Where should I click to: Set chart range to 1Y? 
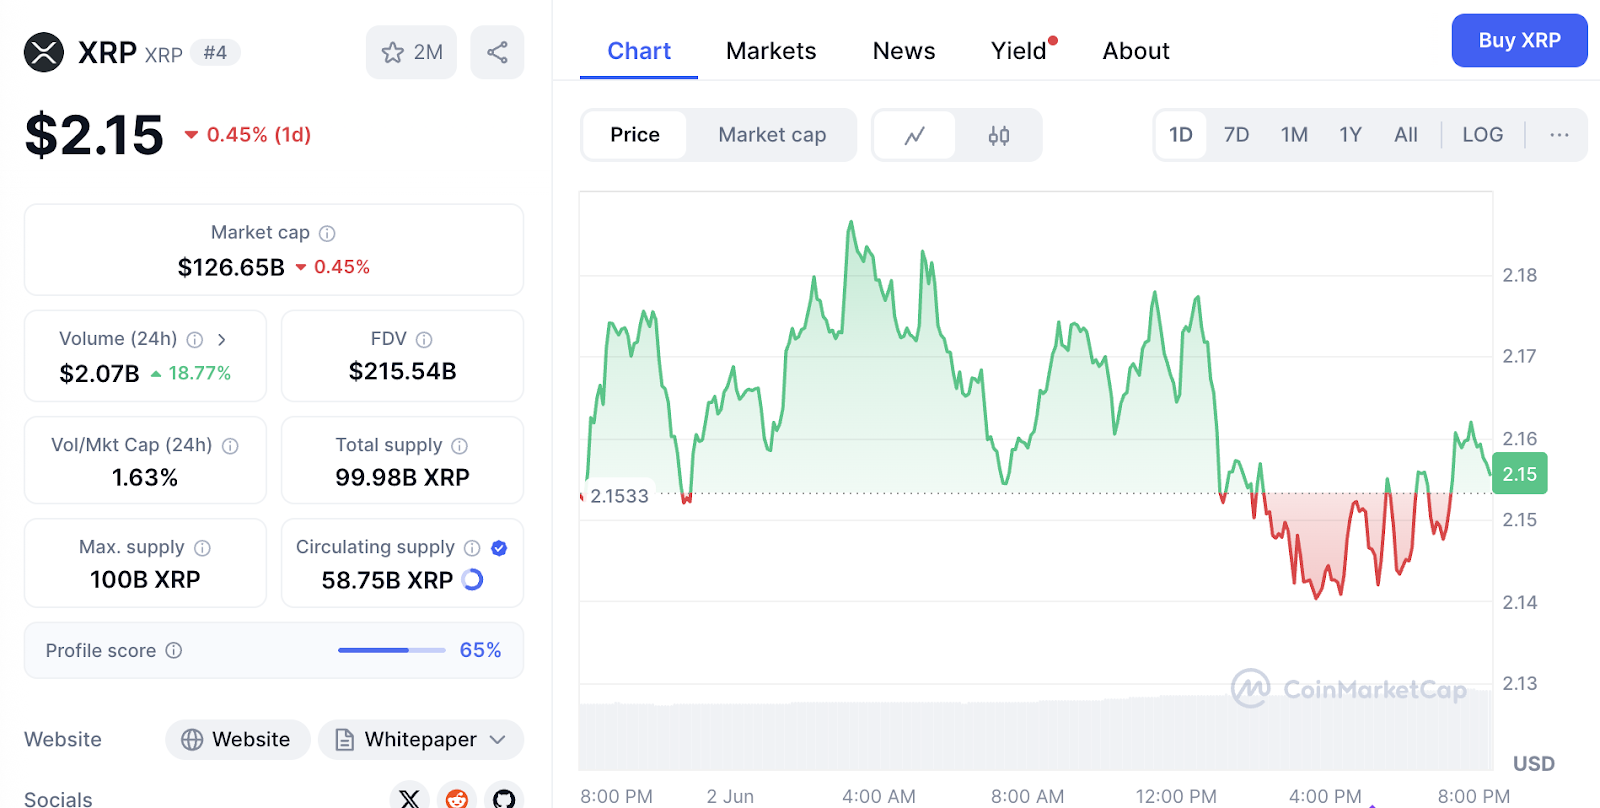point(1351,135)
